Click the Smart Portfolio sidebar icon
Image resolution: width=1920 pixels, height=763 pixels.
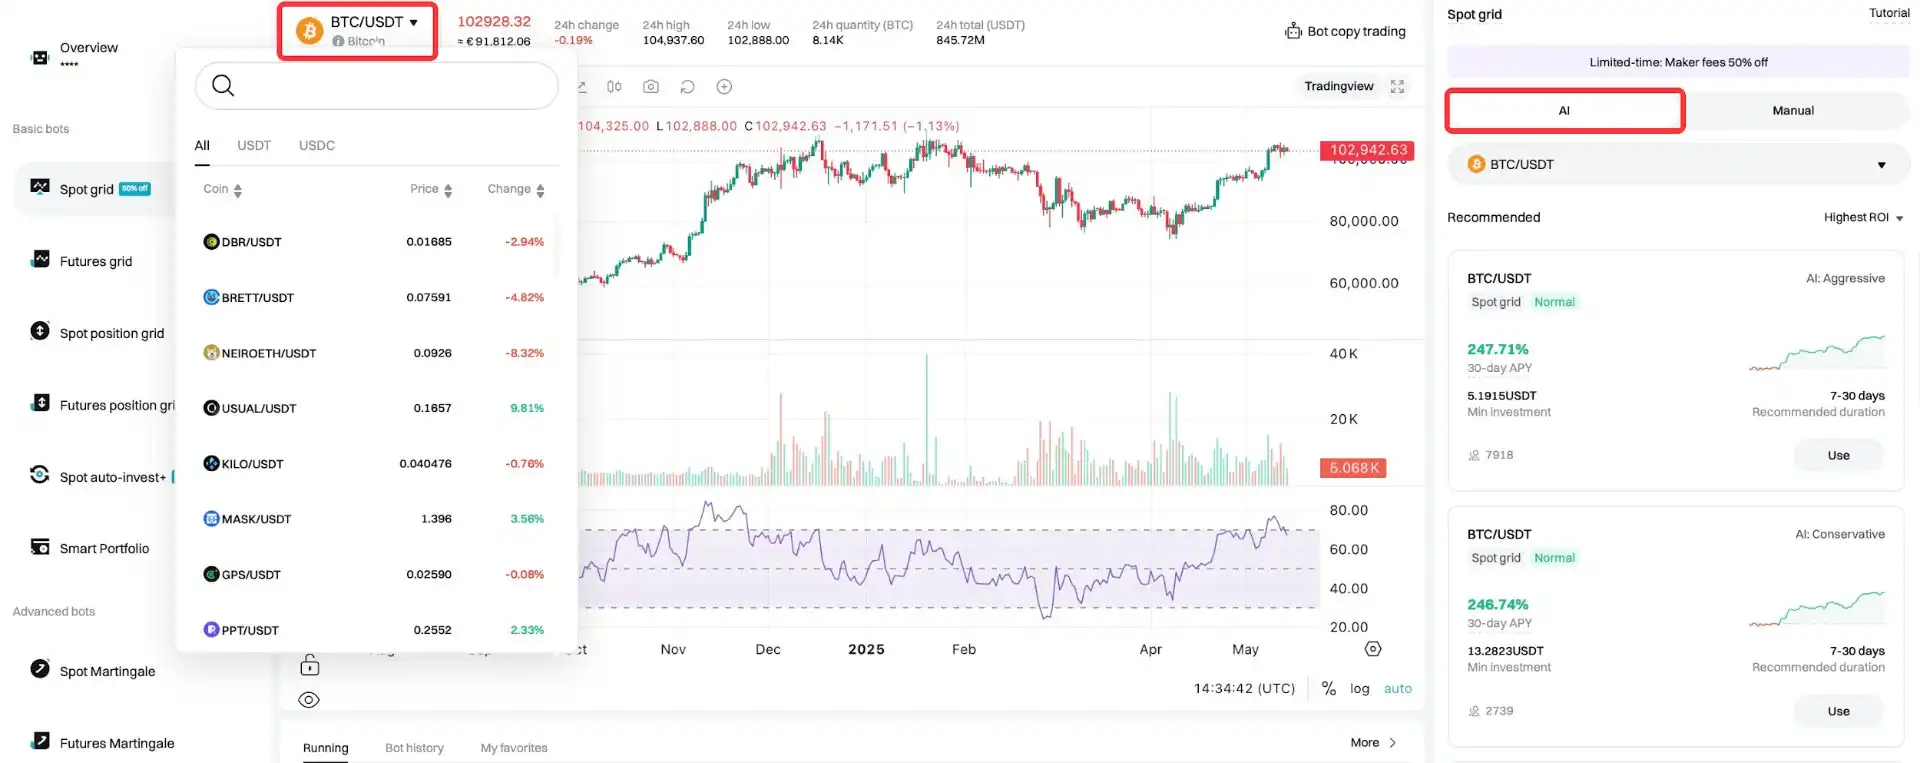[40, 547]
